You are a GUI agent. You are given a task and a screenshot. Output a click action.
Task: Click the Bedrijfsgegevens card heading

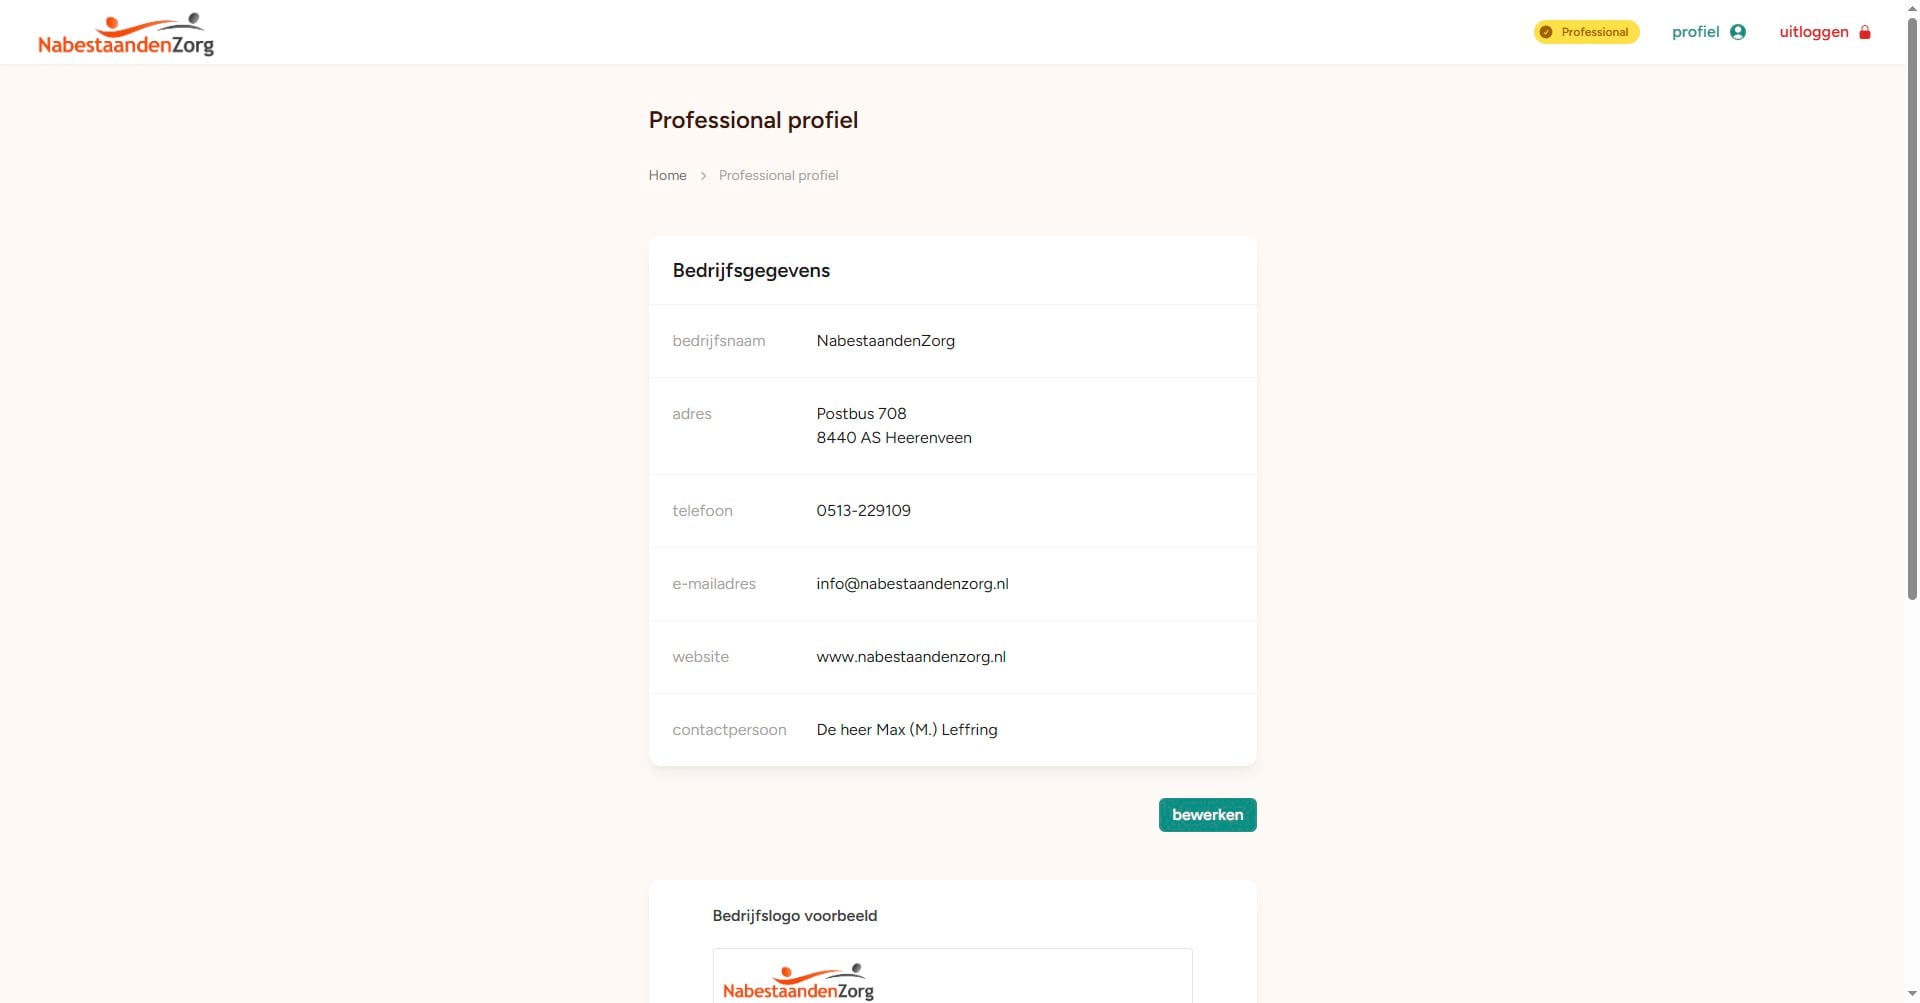click(751, 271)
